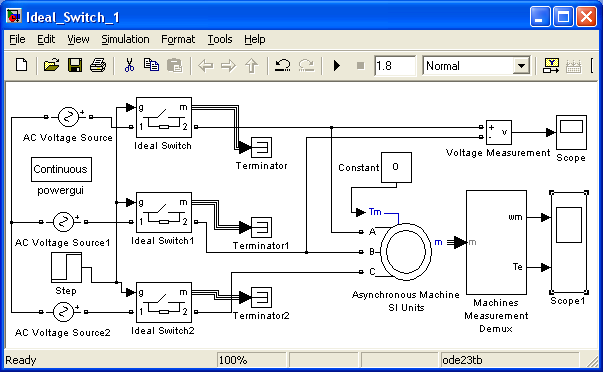Minimize the Ideal_Switch_1 window
The height and width of the screenshot is (372, 603).
point(540,17)
